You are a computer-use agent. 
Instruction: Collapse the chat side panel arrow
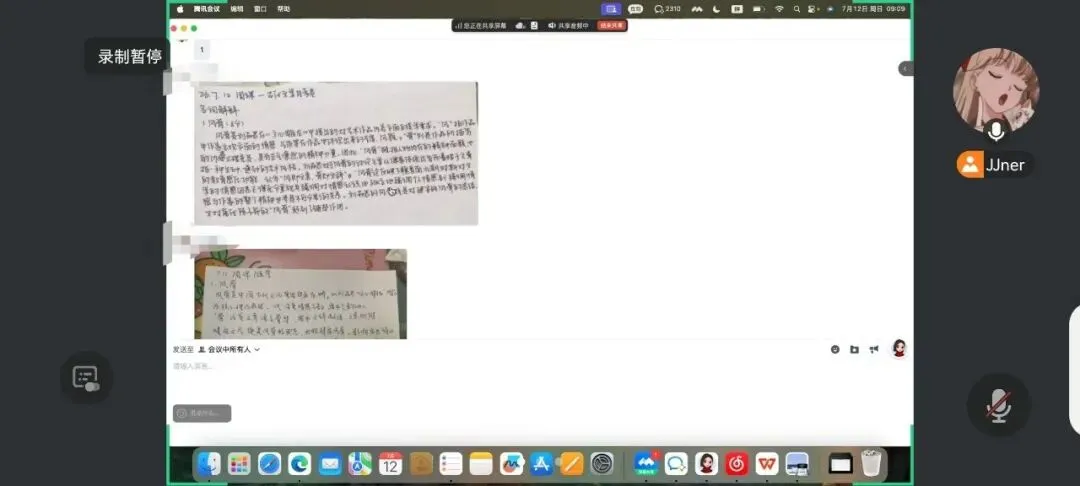pos(906,68)
